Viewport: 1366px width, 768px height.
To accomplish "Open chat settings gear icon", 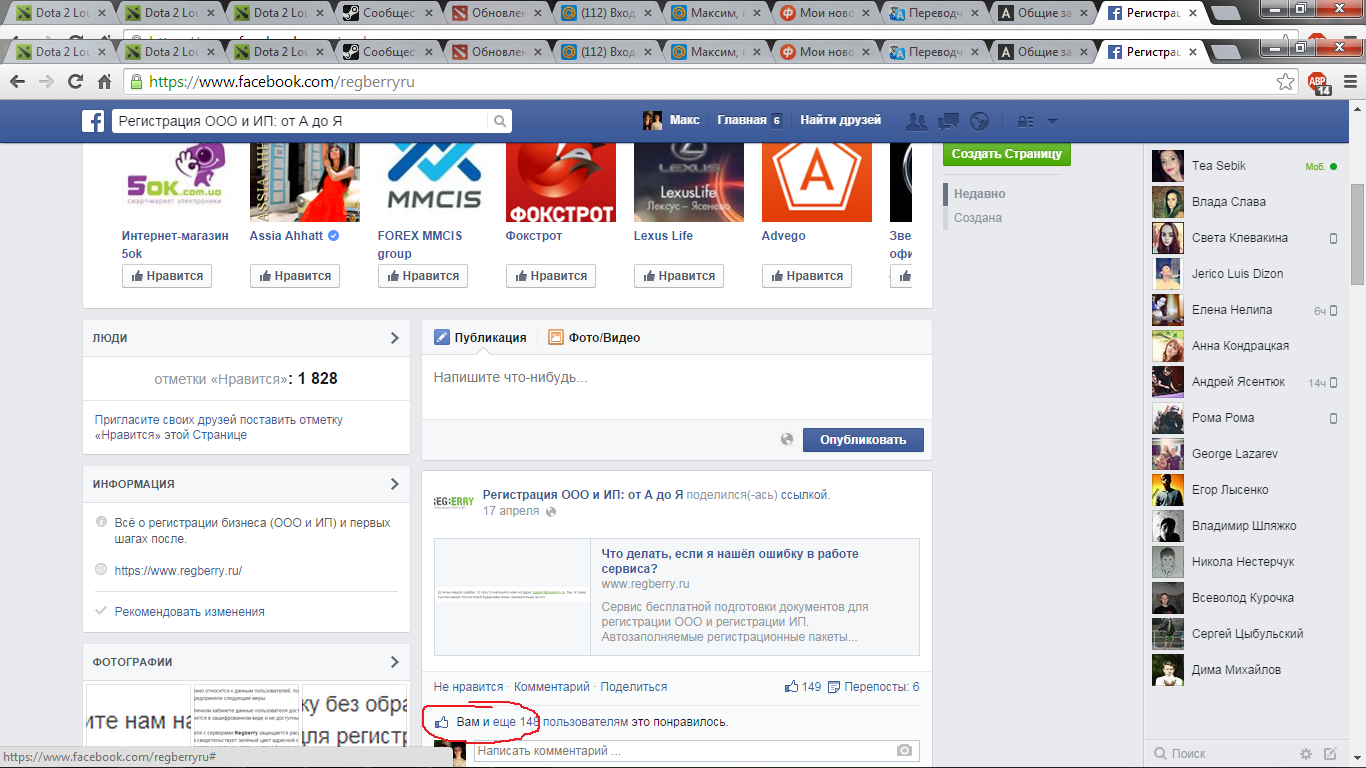I will (x=1306, y=753).
